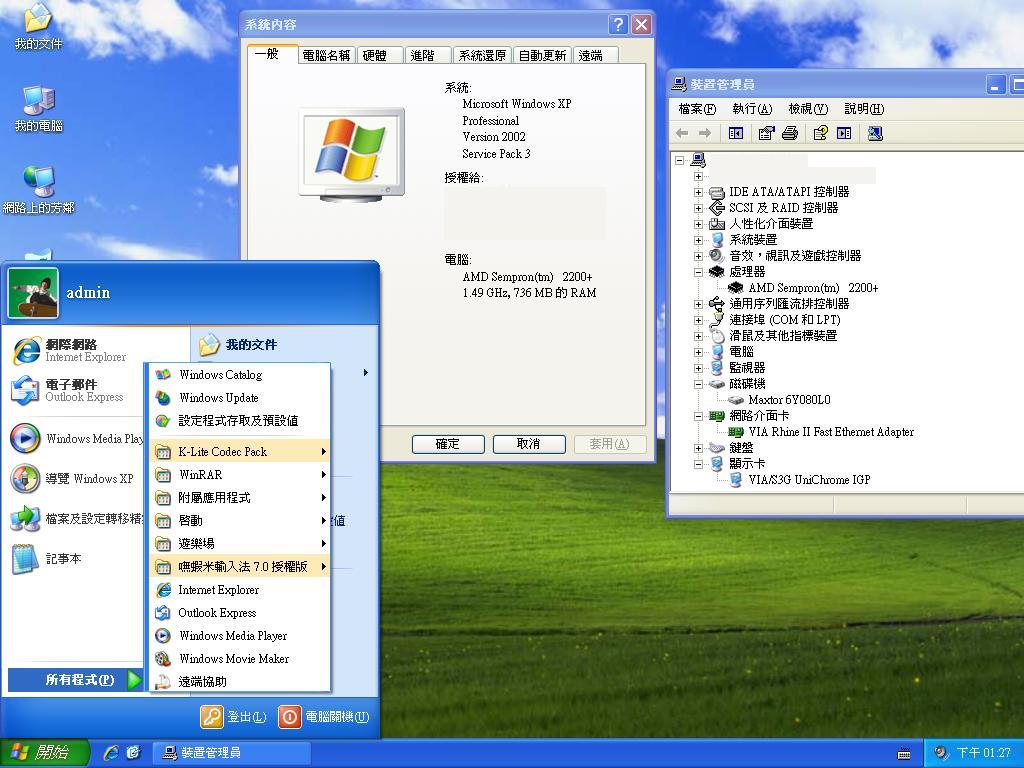
Task: Click the Properties icon in Device Manager toolbar
Action: point(766,133)
